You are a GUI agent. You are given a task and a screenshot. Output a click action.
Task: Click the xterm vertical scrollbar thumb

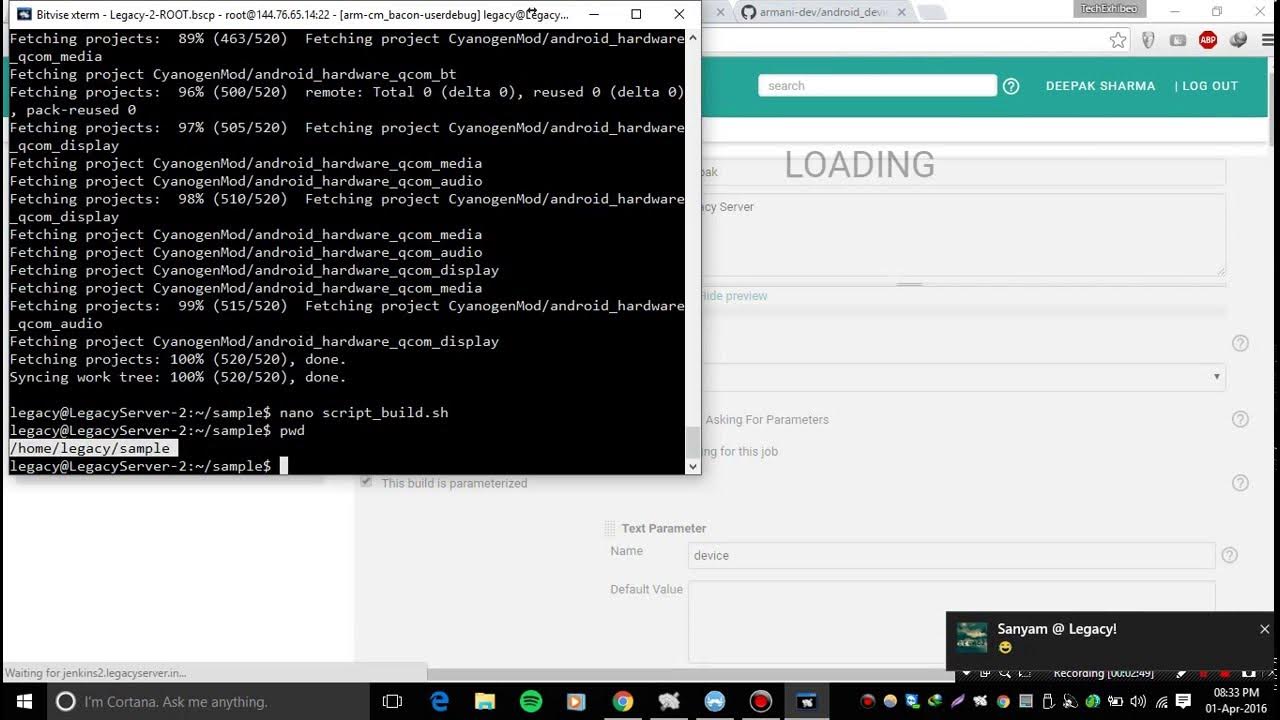click(692, 441)
